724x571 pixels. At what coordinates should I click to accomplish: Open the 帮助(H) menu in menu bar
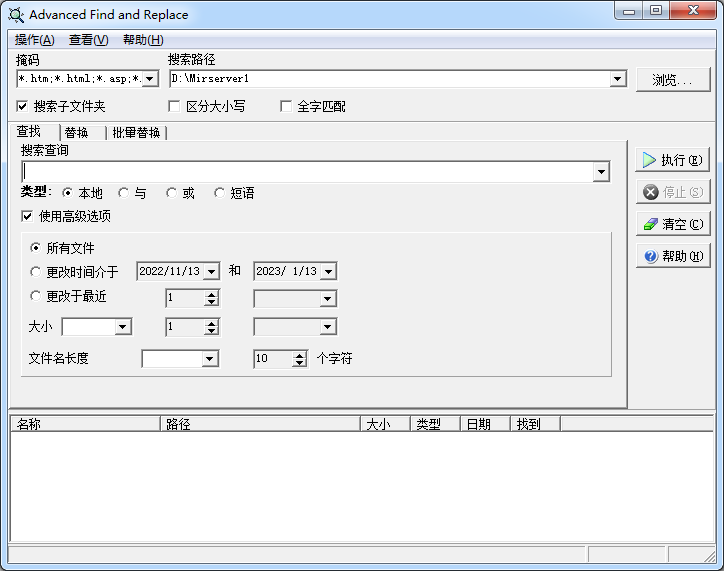(x=143, y=40)
